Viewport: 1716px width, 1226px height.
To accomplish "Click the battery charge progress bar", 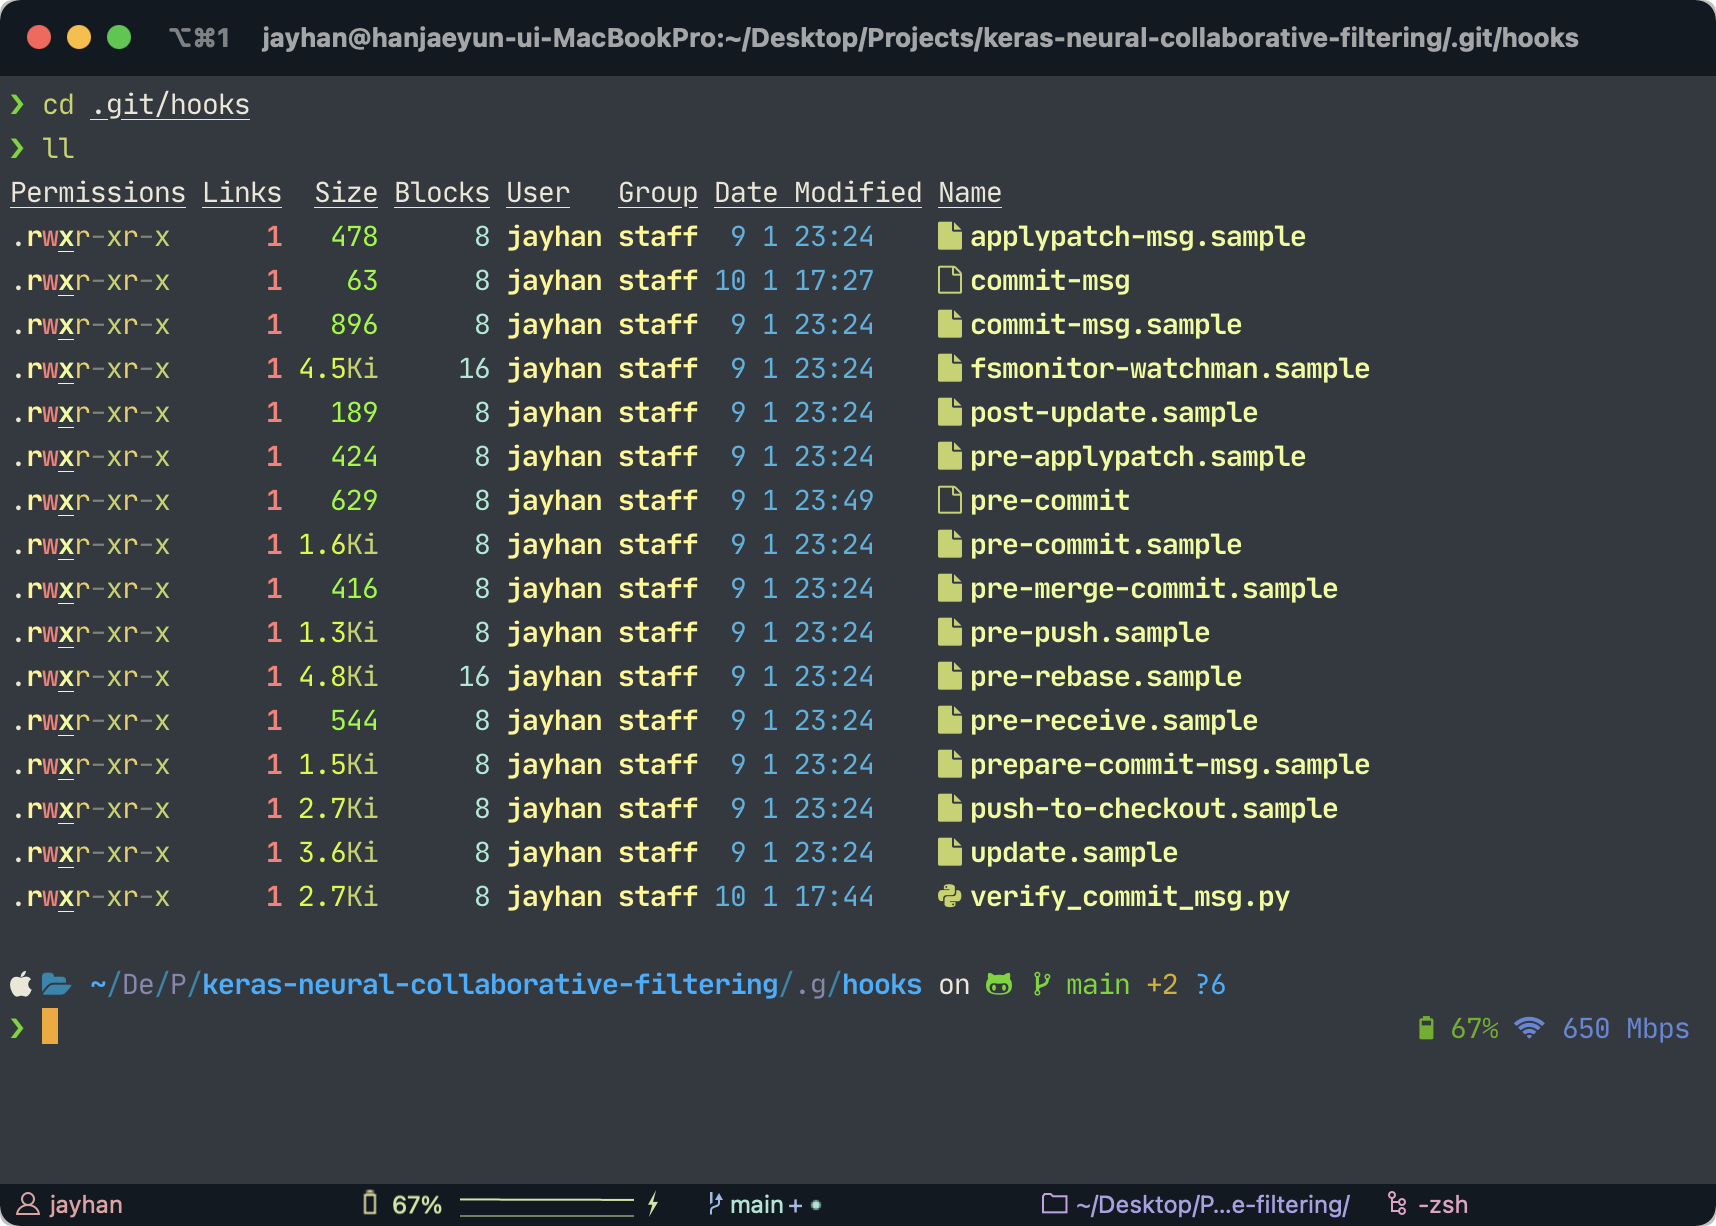I will tap(546, 1204).
